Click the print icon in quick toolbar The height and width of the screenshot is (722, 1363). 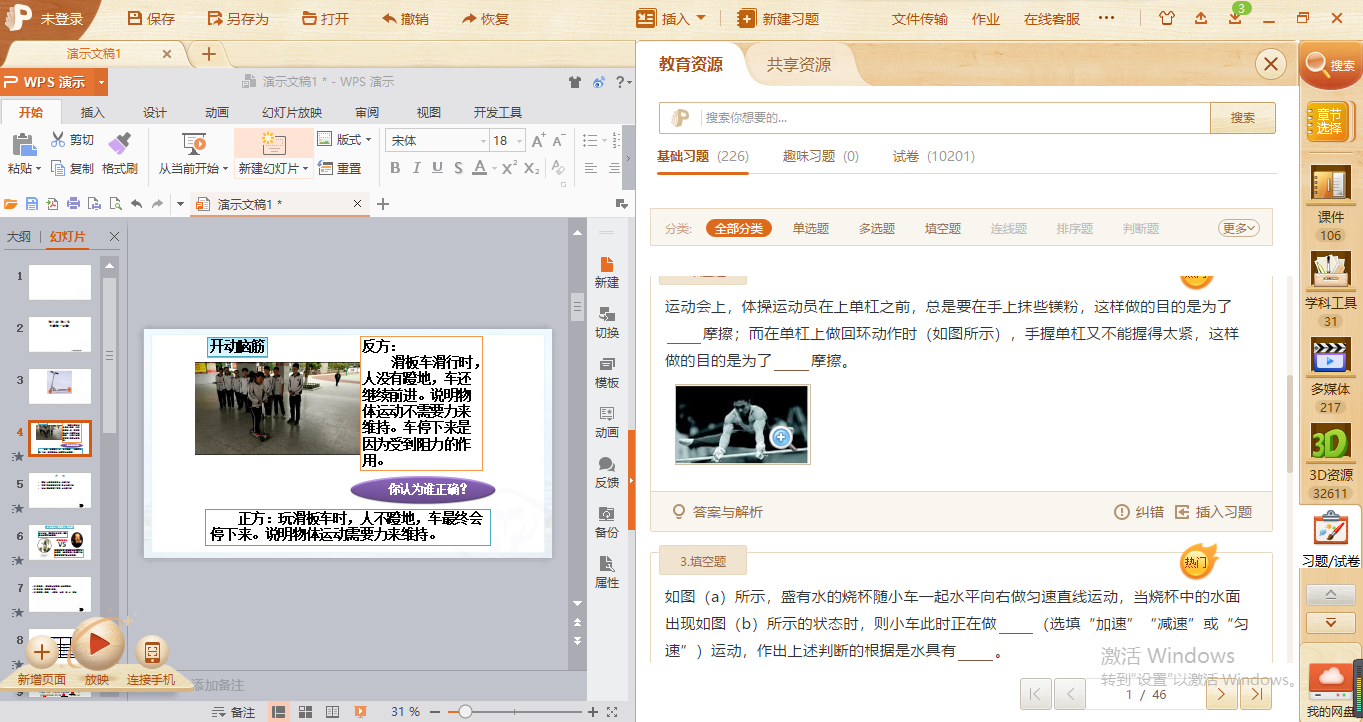click(x=73, y=204)
